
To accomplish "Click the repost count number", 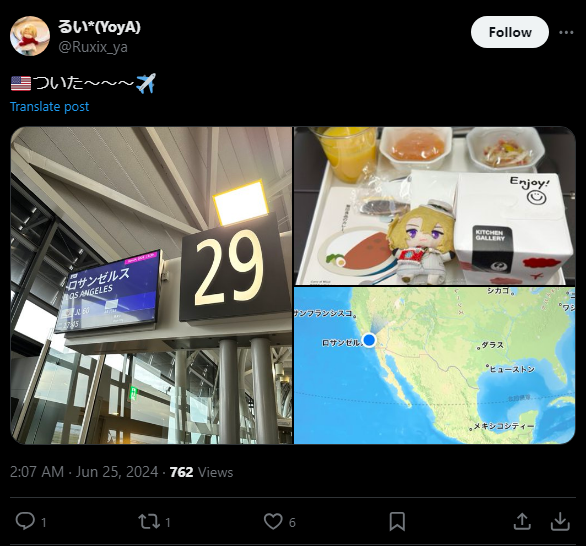I will click(168, 522).
